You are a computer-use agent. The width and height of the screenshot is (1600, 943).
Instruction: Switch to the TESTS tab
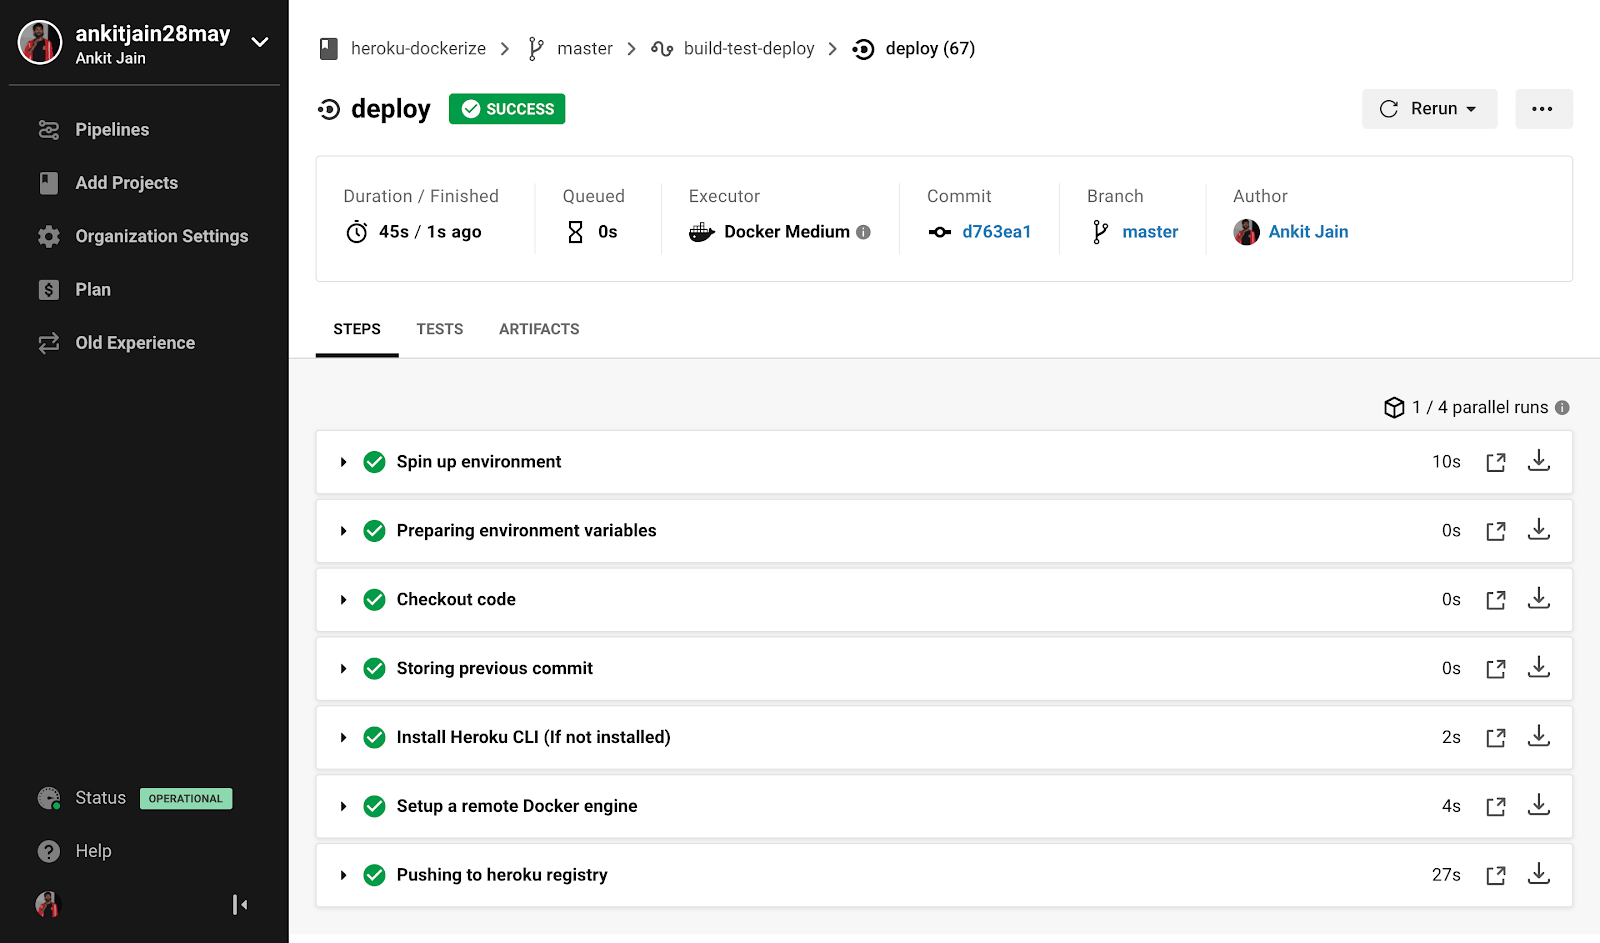[440, 329]
